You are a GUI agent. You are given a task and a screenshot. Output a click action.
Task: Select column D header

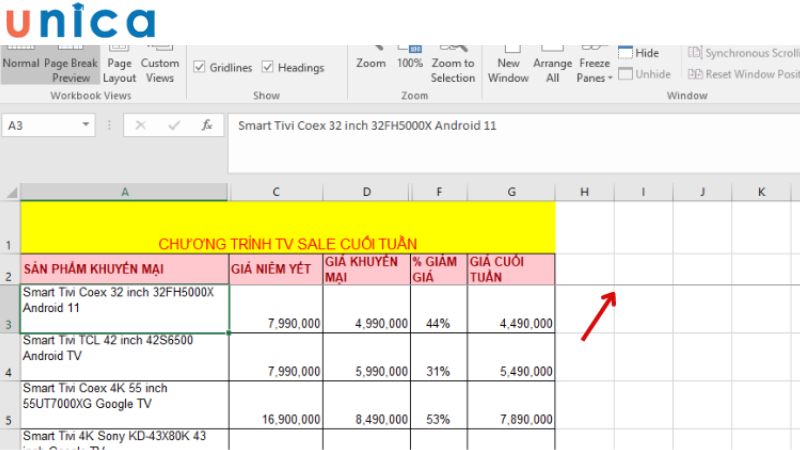(367, 192)
